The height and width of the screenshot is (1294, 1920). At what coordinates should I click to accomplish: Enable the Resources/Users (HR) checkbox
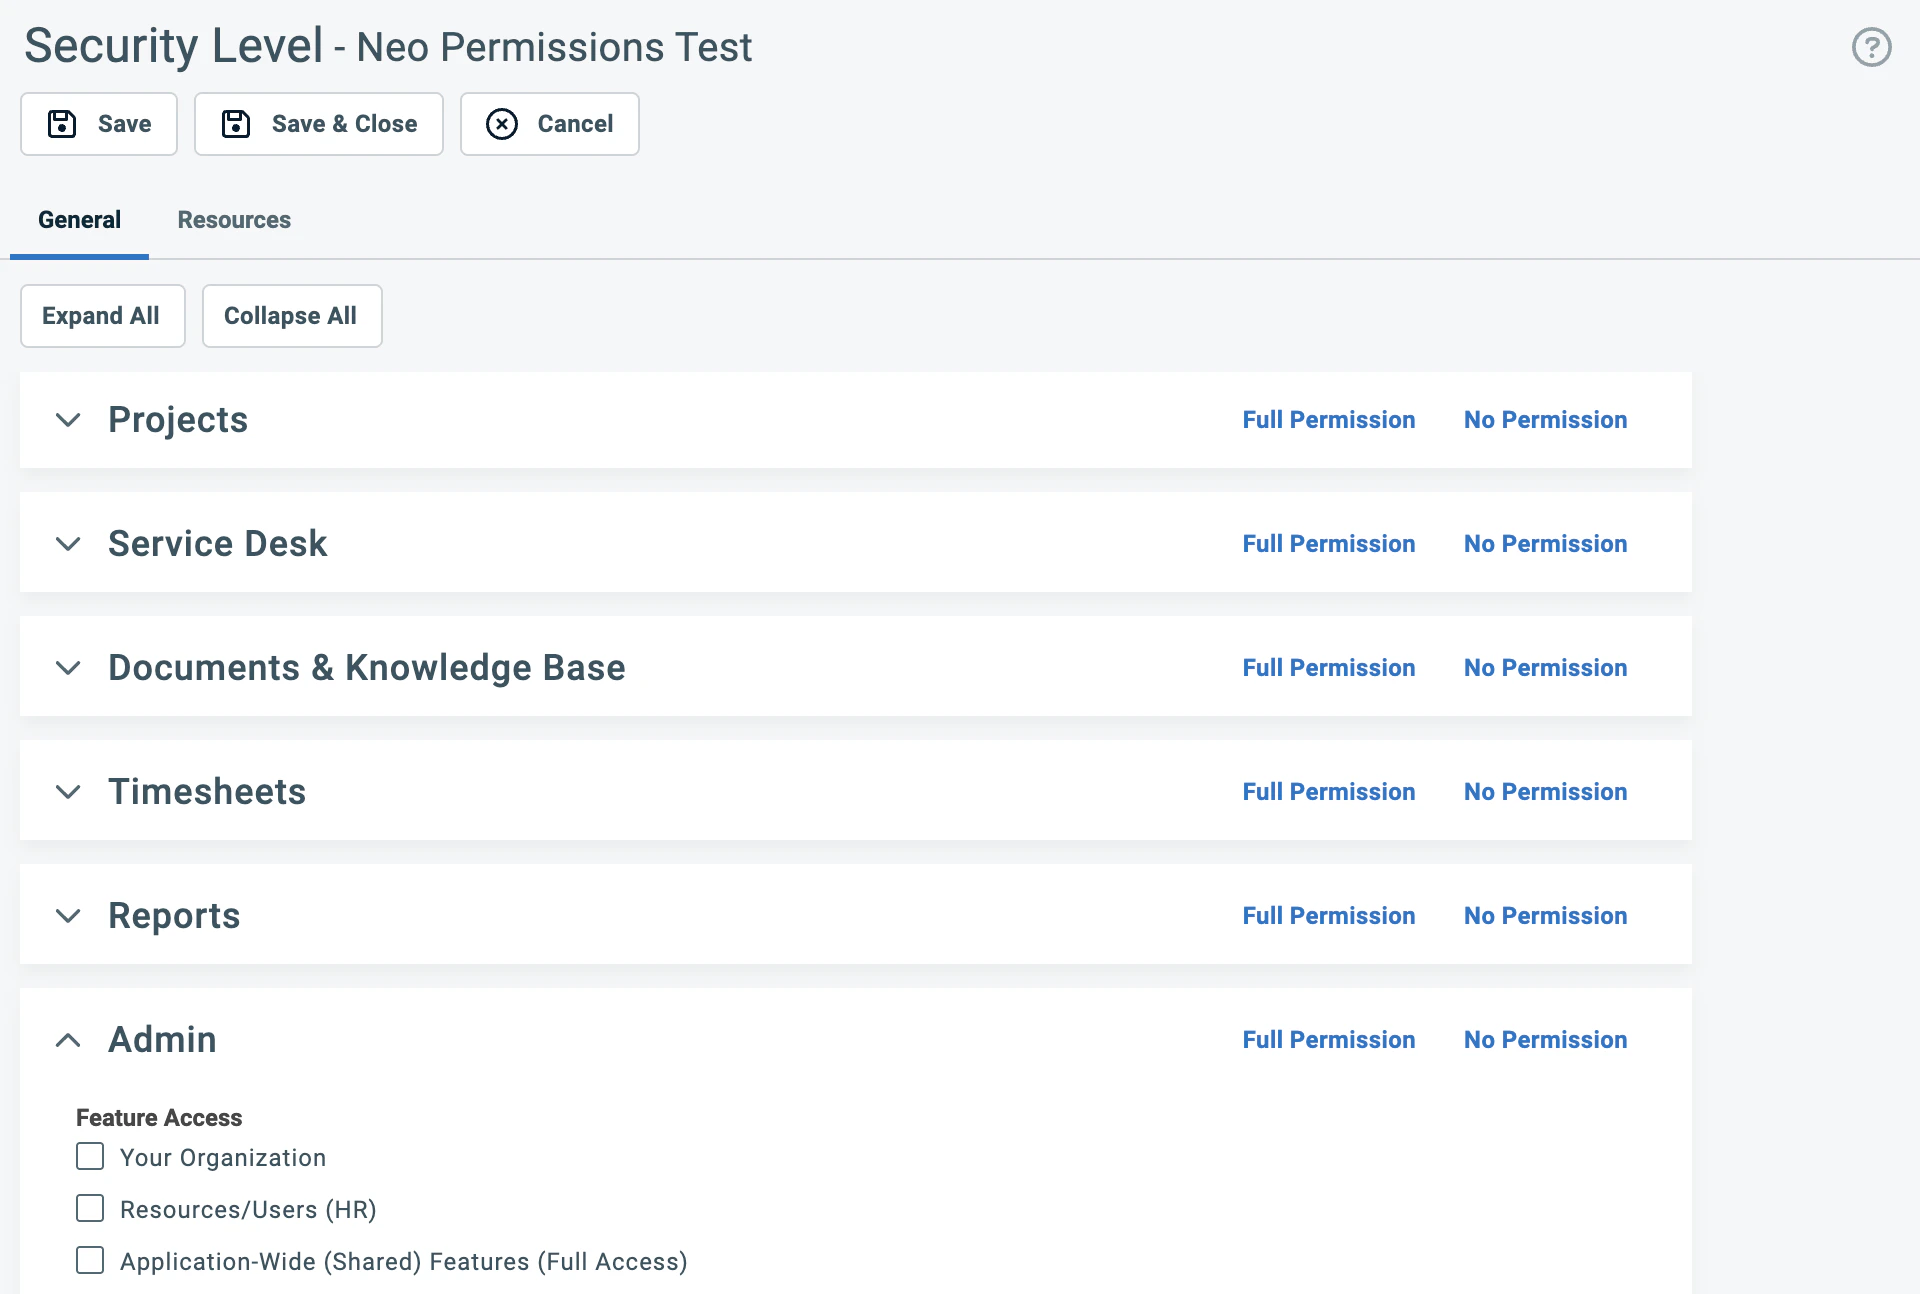click(x=90, y=1209)
